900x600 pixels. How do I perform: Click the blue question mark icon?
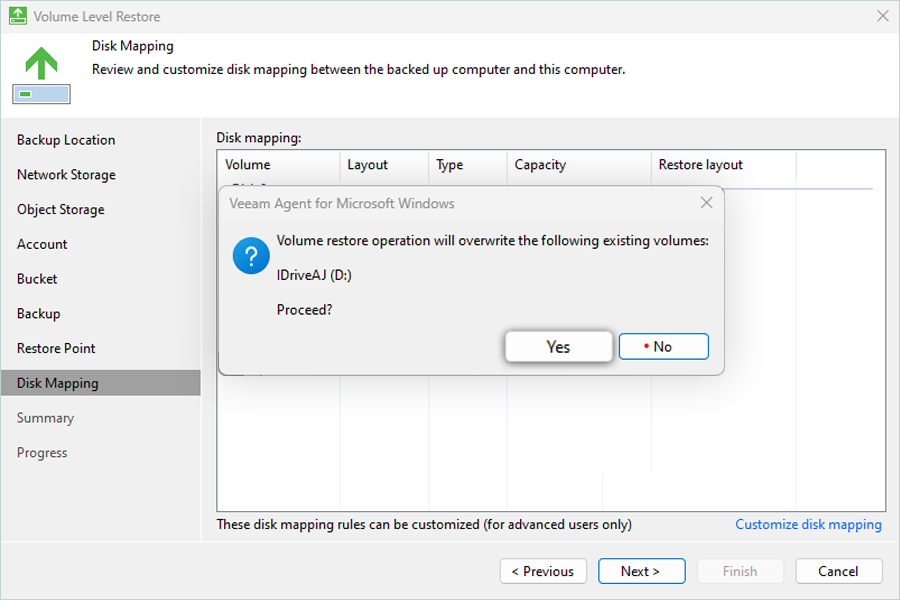click(251, 256)
